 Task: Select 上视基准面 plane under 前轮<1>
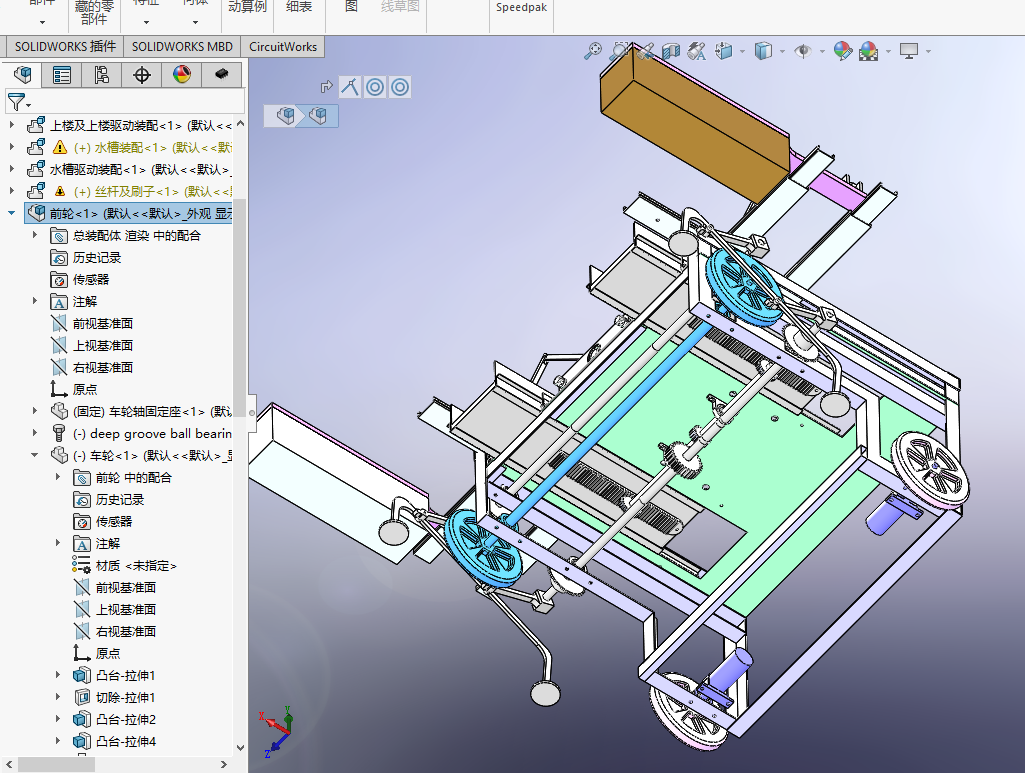click(x=103, y=346)
